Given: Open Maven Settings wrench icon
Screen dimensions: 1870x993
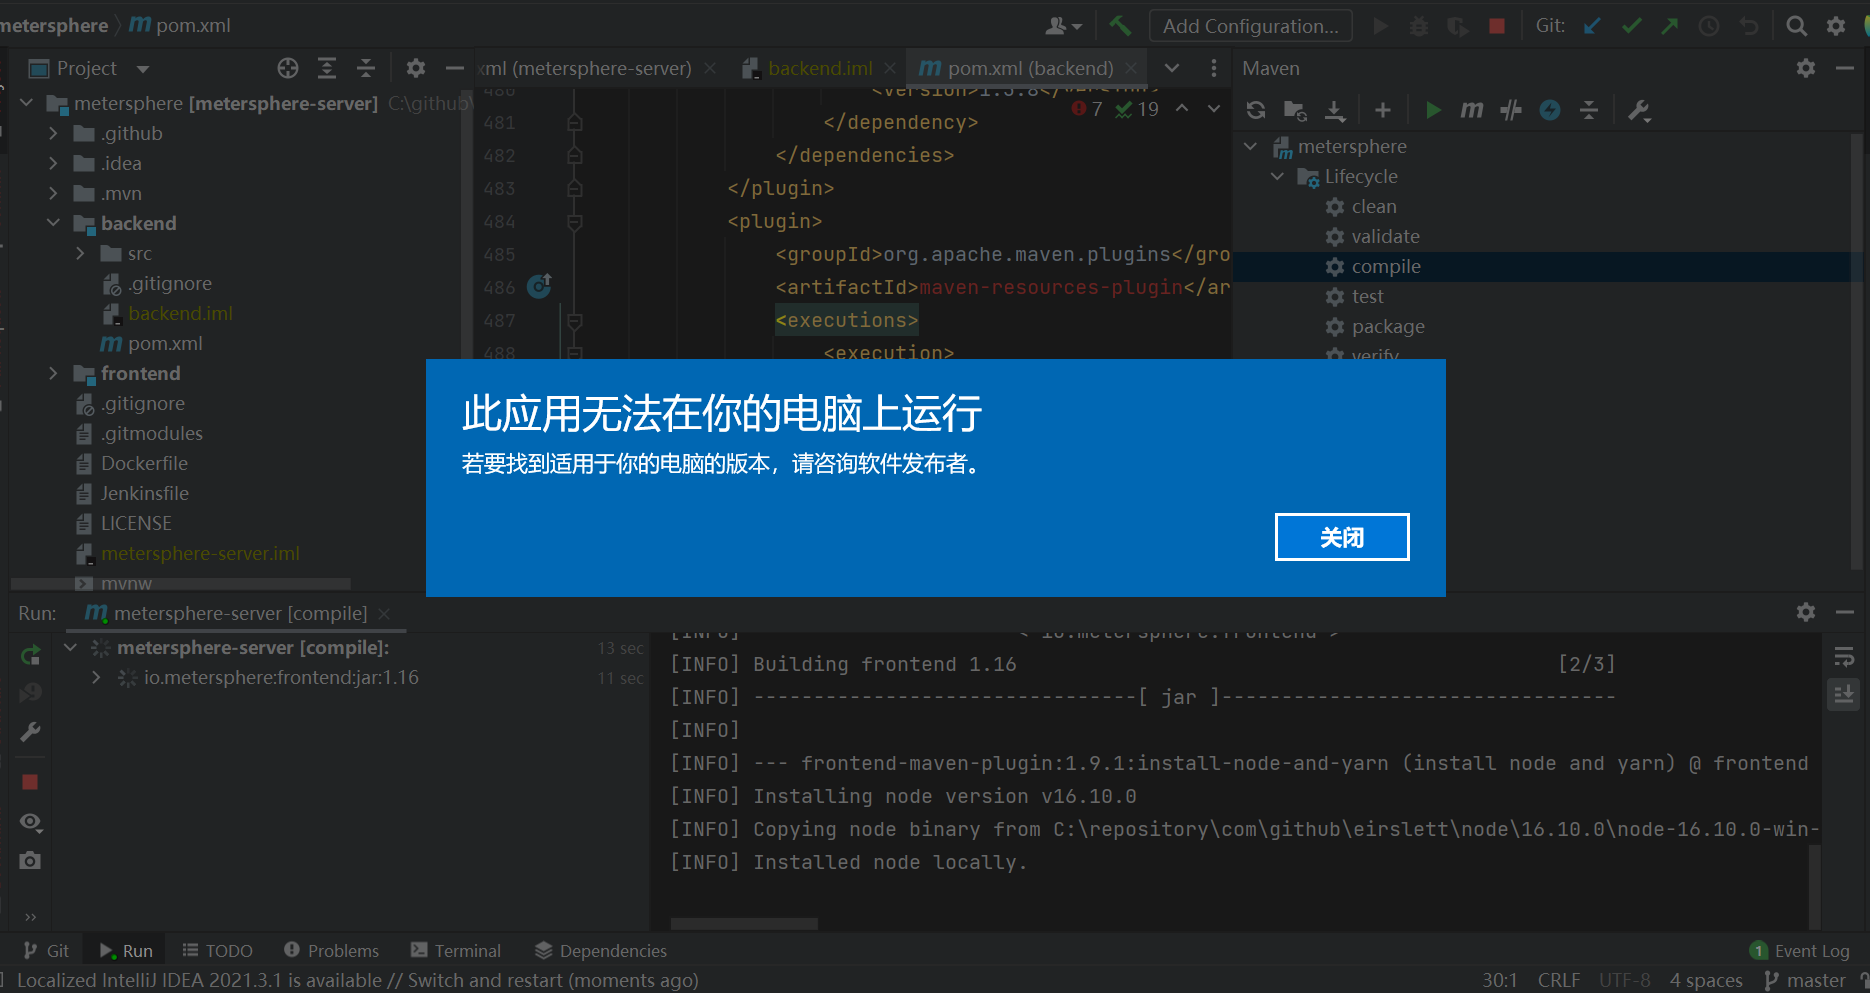Looking at the screenshot, I should point(1639,110).
